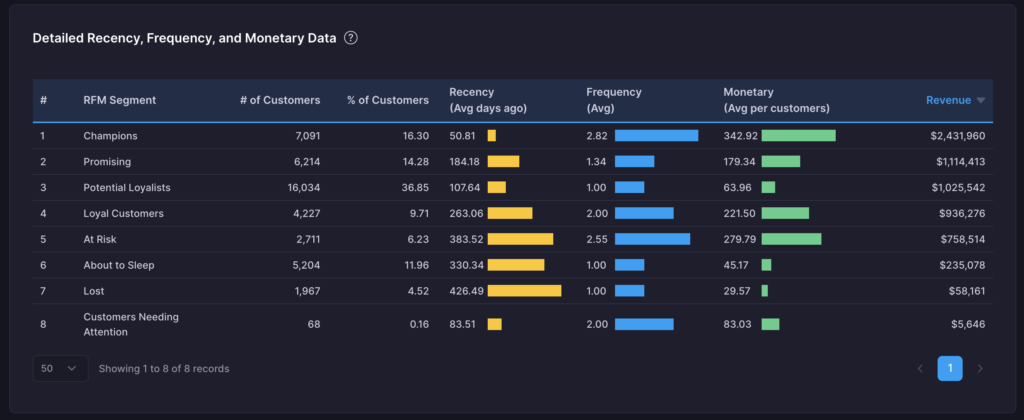Click the Champions green monetary bar
Screen dimensions: 1024x420
tap(799, 136)
